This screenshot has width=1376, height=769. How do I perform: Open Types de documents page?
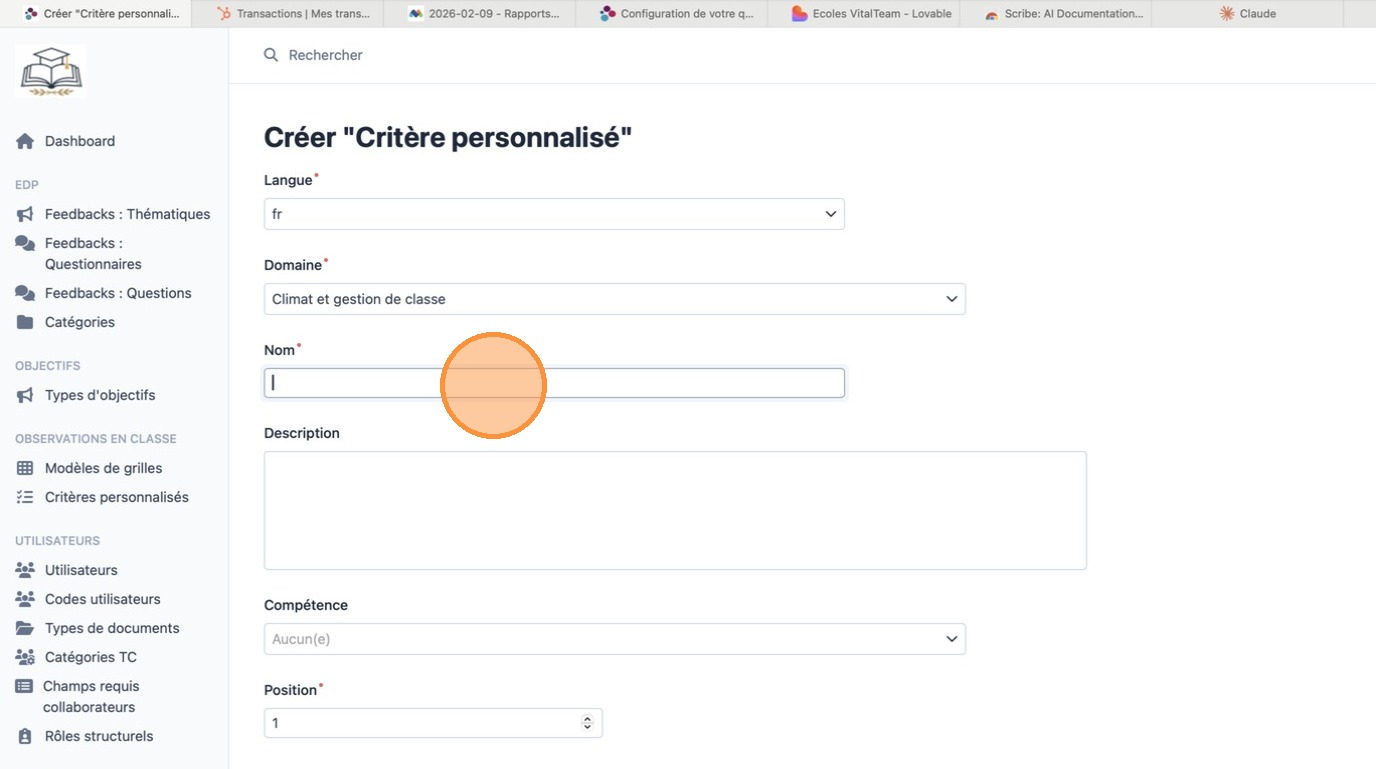coord(112,628)
